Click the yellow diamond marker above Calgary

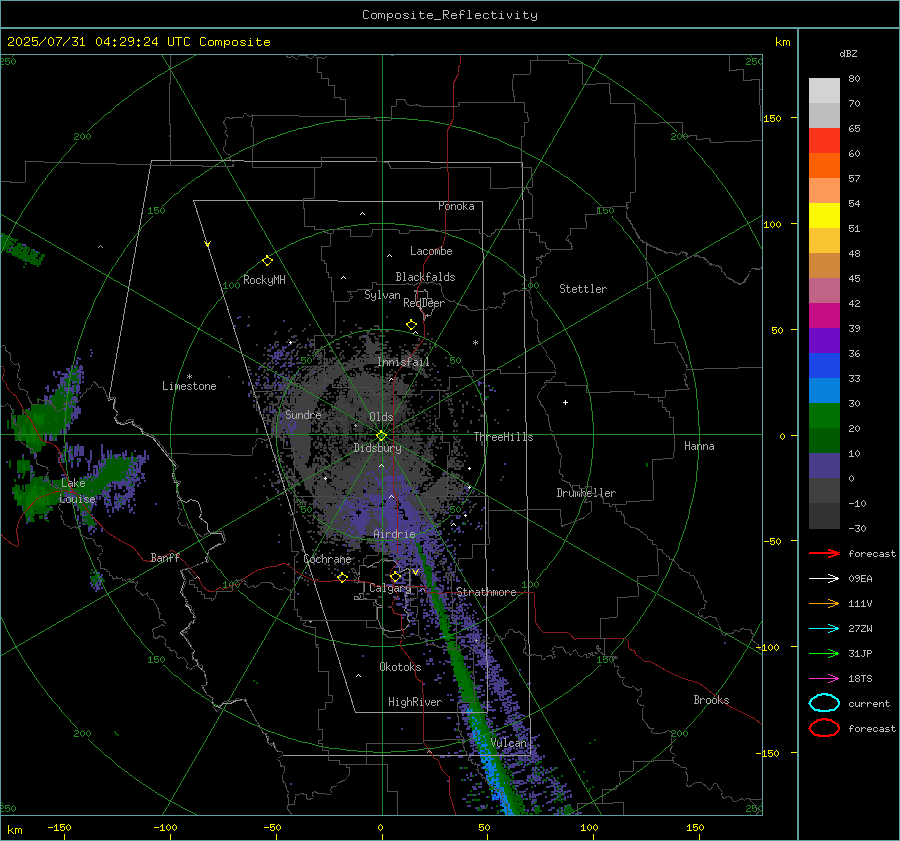[395, 576]
